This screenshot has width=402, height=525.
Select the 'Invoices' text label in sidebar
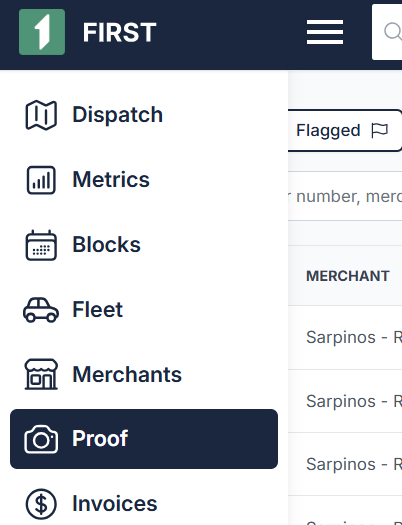point(115,504)
